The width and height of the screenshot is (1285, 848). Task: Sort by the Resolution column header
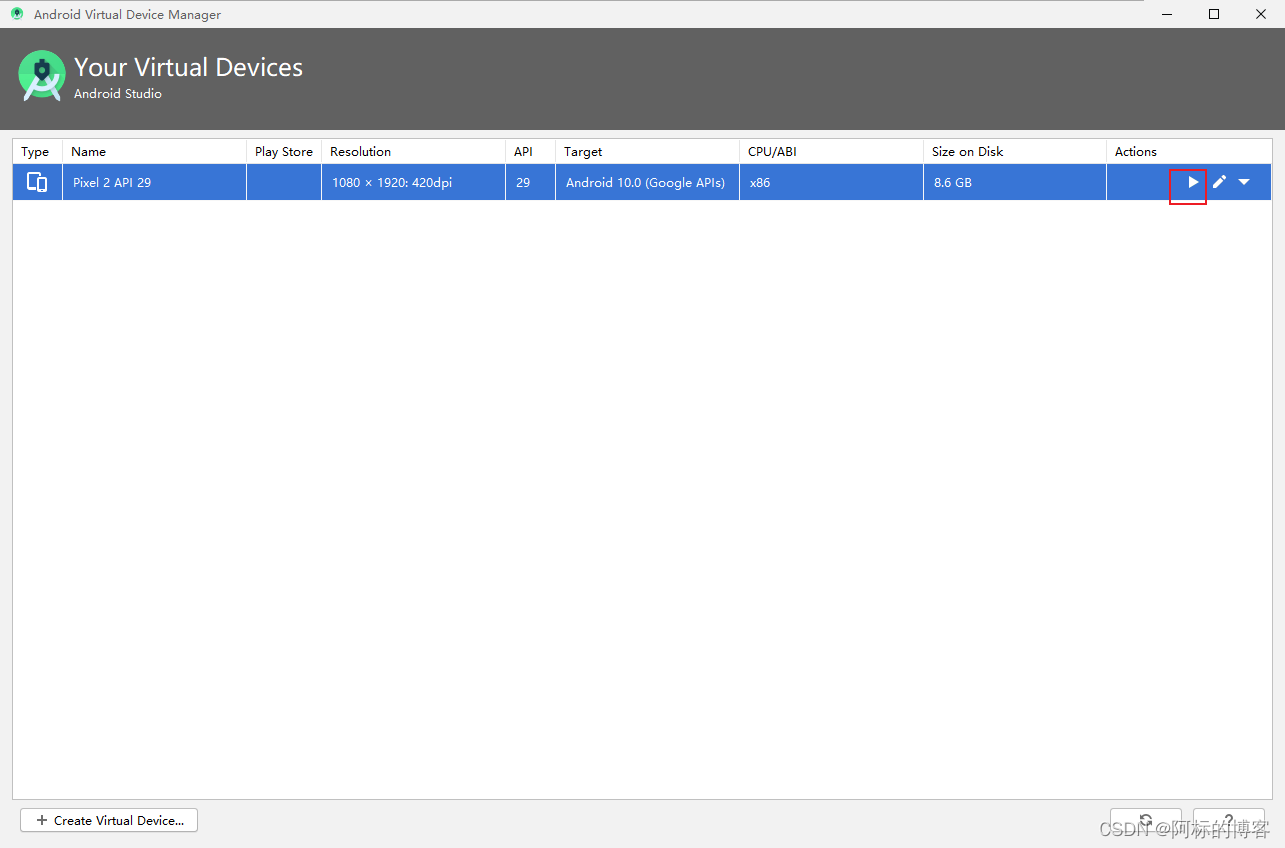pos(414,152)
